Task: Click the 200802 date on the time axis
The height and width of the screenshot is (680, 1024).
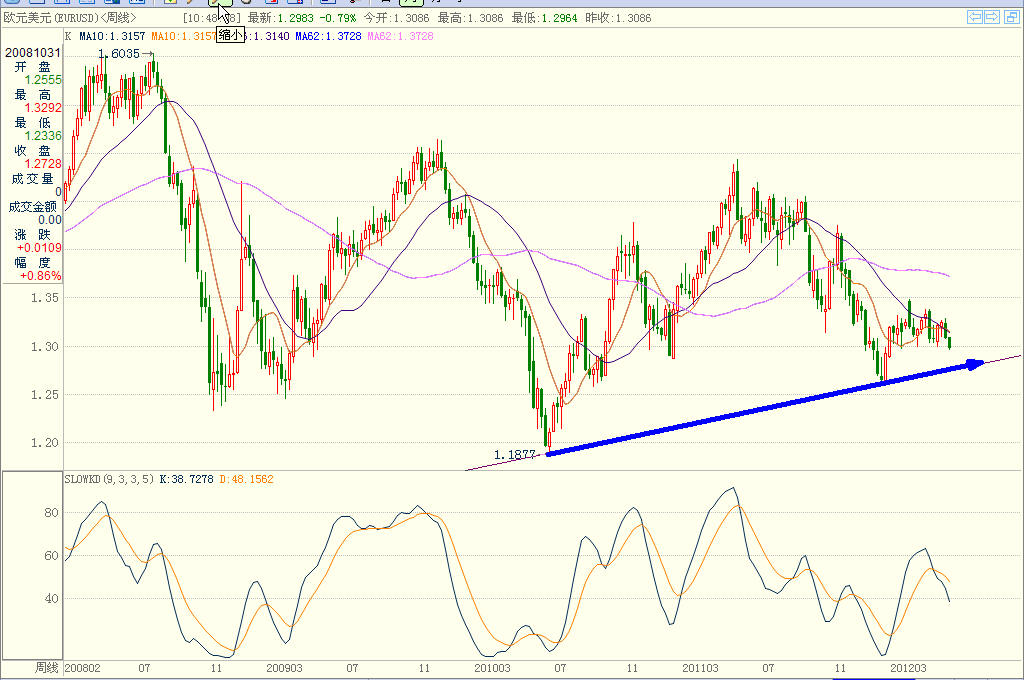Action: 83,668
